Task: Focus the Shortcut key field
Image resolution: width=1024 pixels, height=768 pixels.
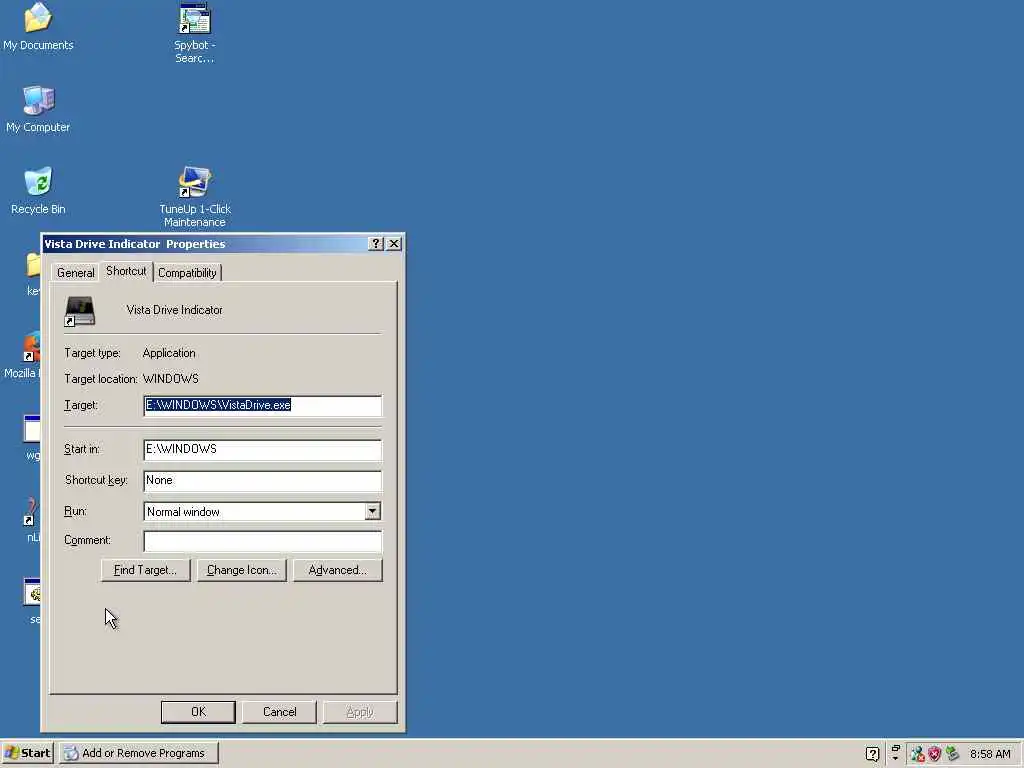Action: coord(263,481)
